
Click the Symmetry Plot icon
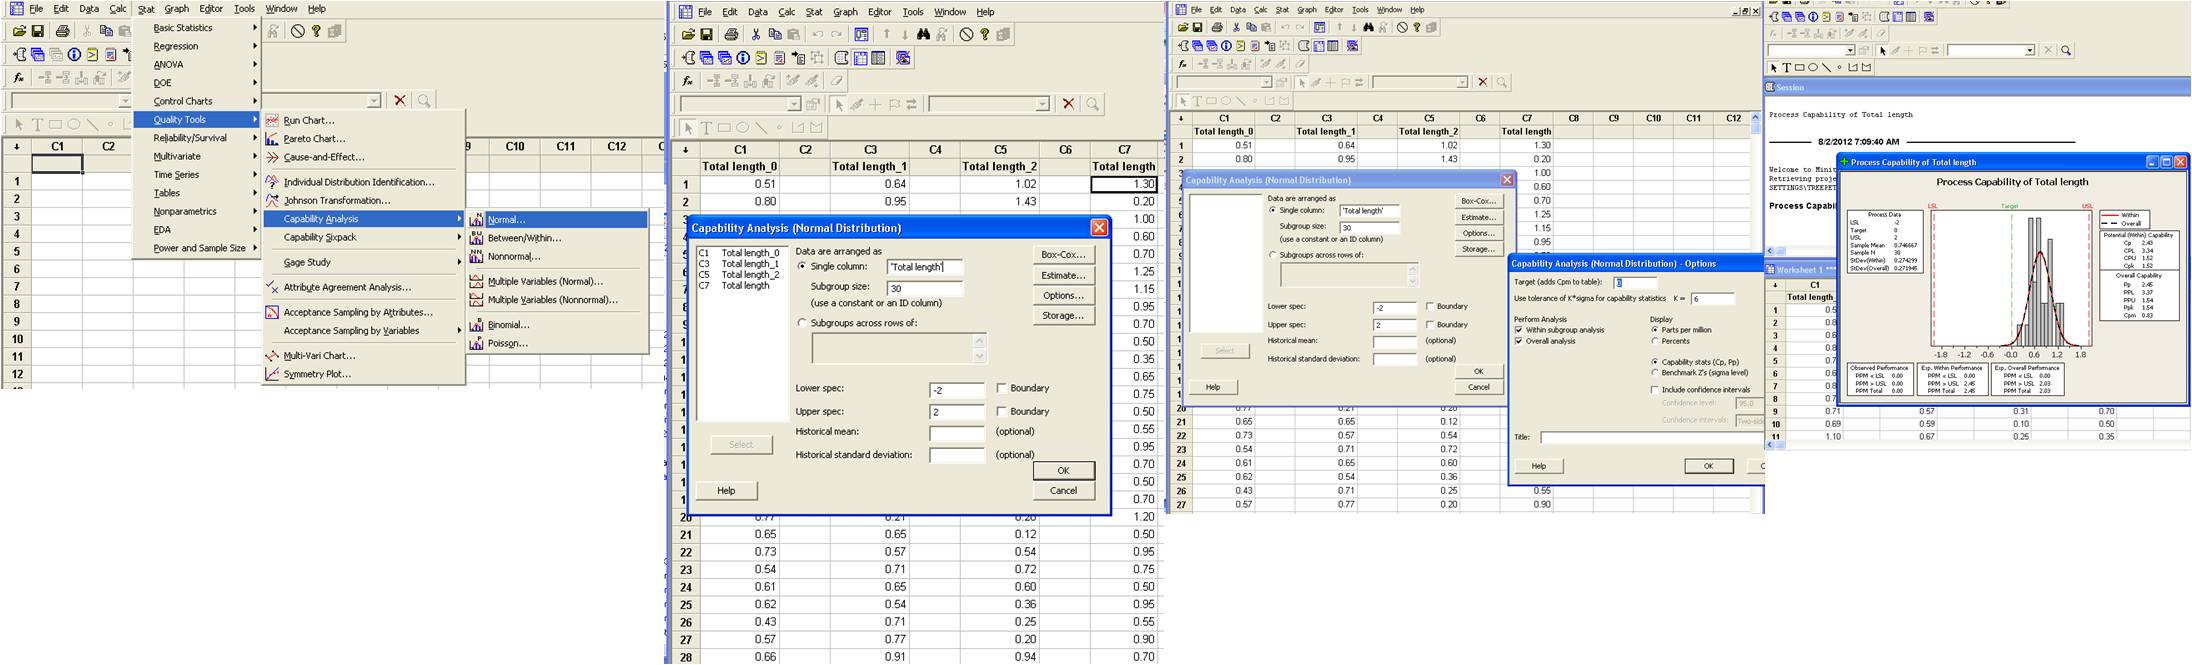click(272, 374)
